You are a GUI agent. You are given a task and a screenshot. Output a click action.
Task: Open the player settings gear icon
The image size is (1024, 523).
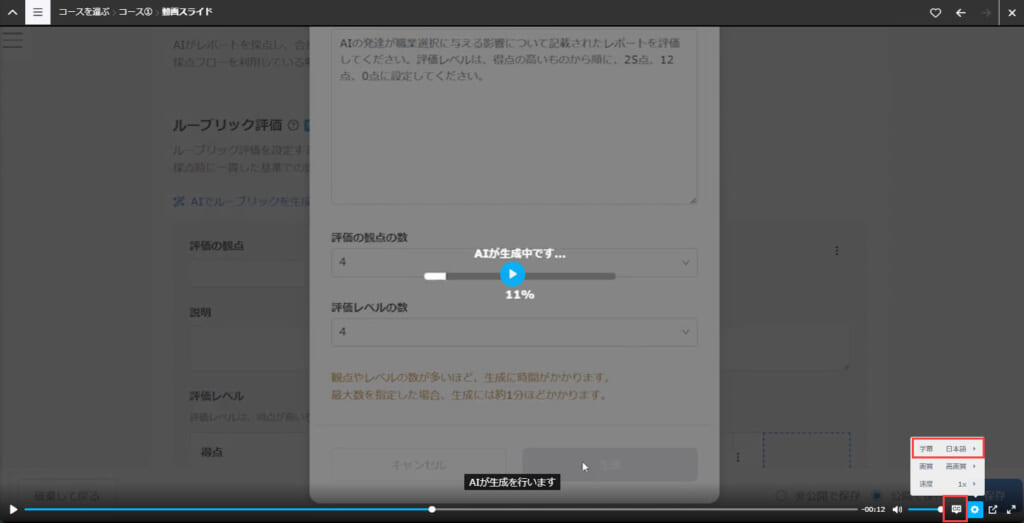[x=975, y=509]
